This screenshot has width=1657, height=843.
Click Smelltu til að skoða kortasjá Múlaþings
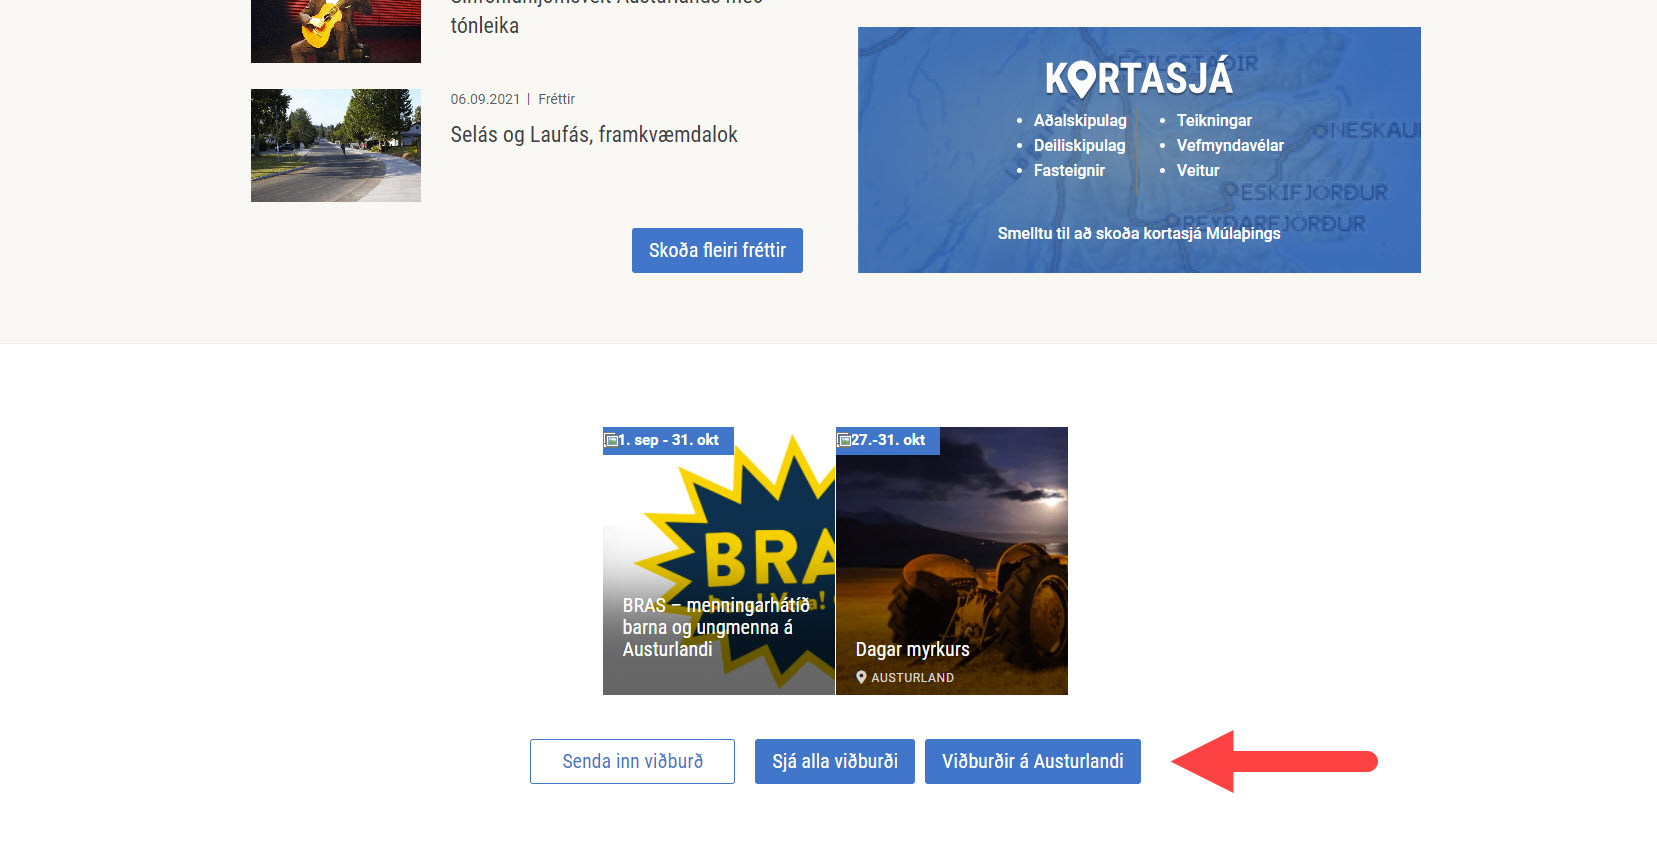point(1139,233)
